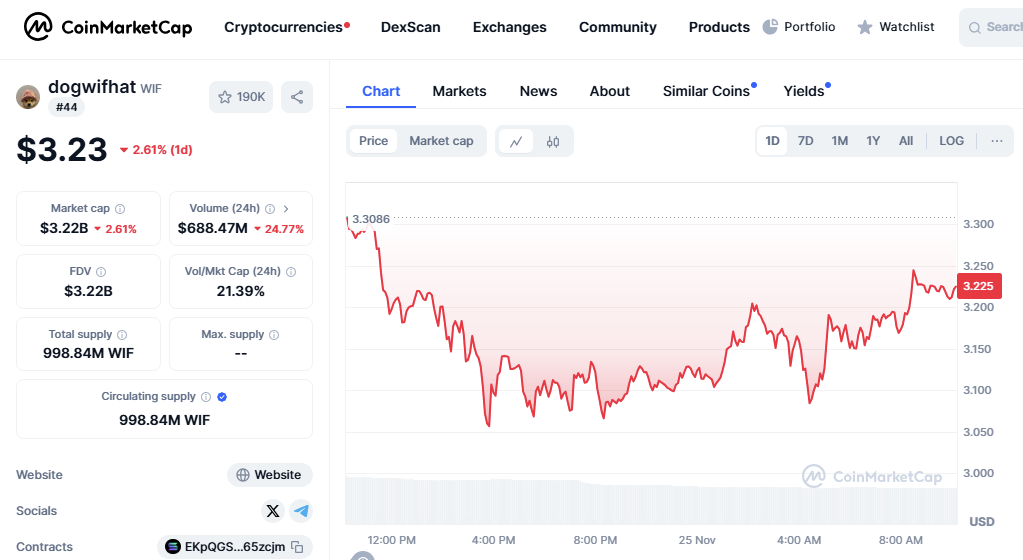Click the dogwifhat coin avatar

pos(28,97)
